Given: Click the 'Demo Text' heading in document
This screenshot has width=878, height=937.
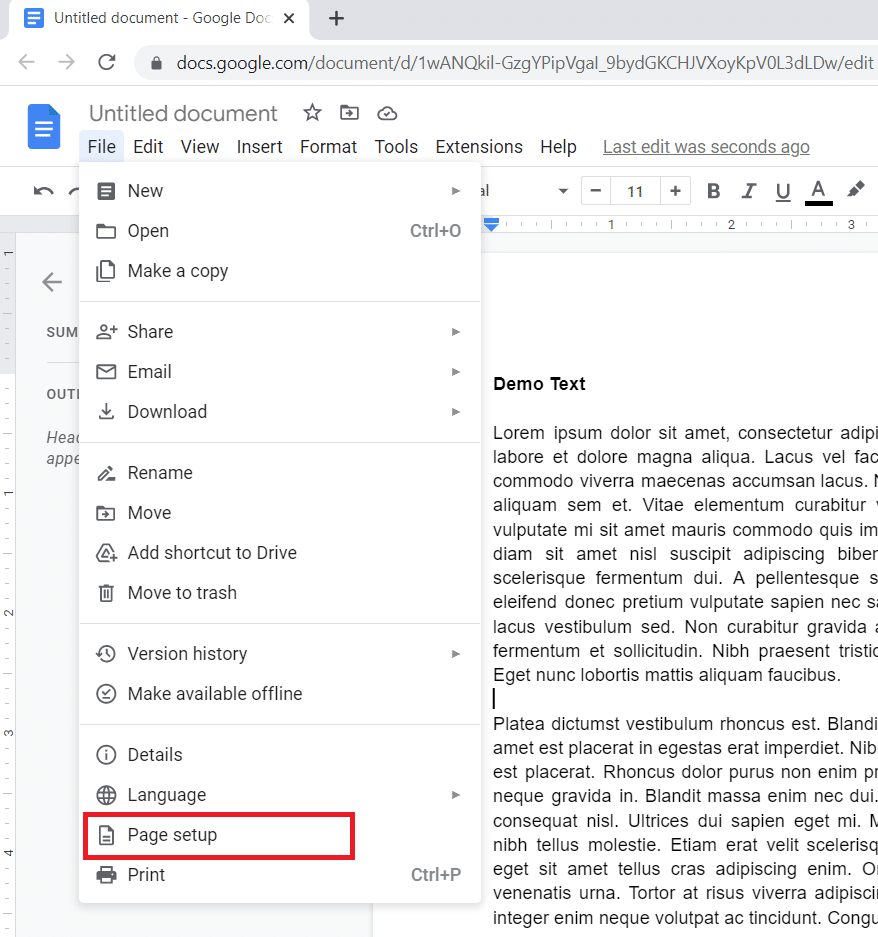Looking at the screenshot, I should [x=539, y=384].
